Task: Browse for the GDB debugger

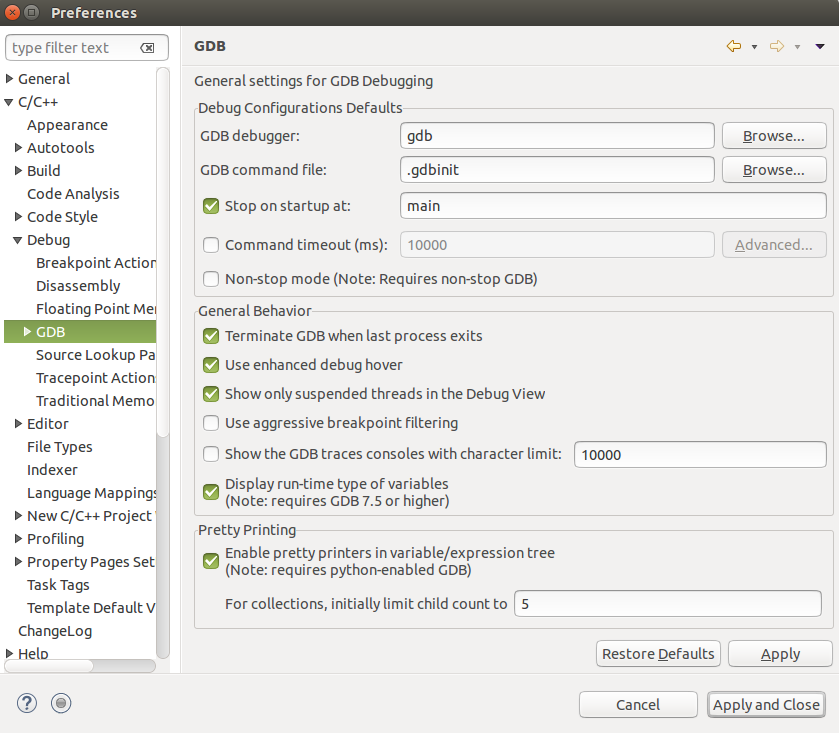Action: click(774, 136)
